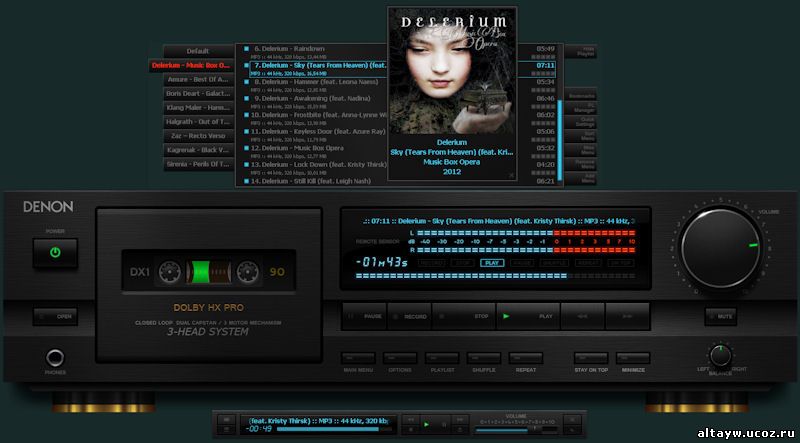Select track 9. Delerium - Awakening
Viewport: 800px width, 443px height.
coord(315,102)
